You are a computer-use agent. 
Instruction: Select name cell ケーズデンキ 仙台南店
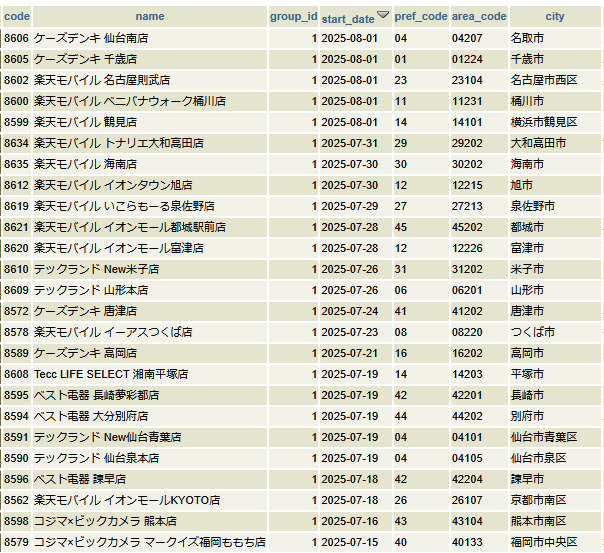(150, 38)
